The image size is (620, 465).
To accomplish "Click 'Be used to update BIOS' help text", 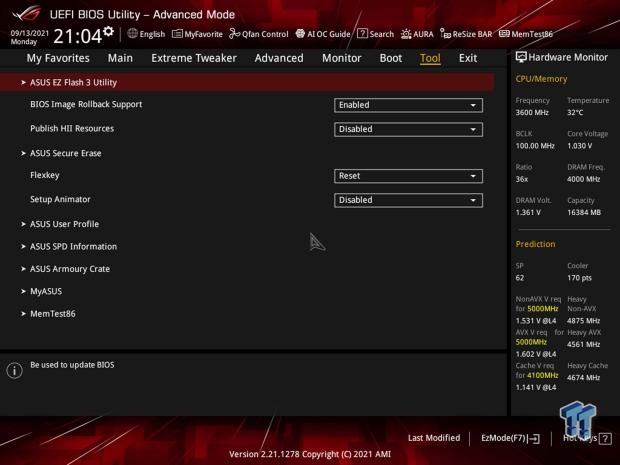I will point(72,365).
